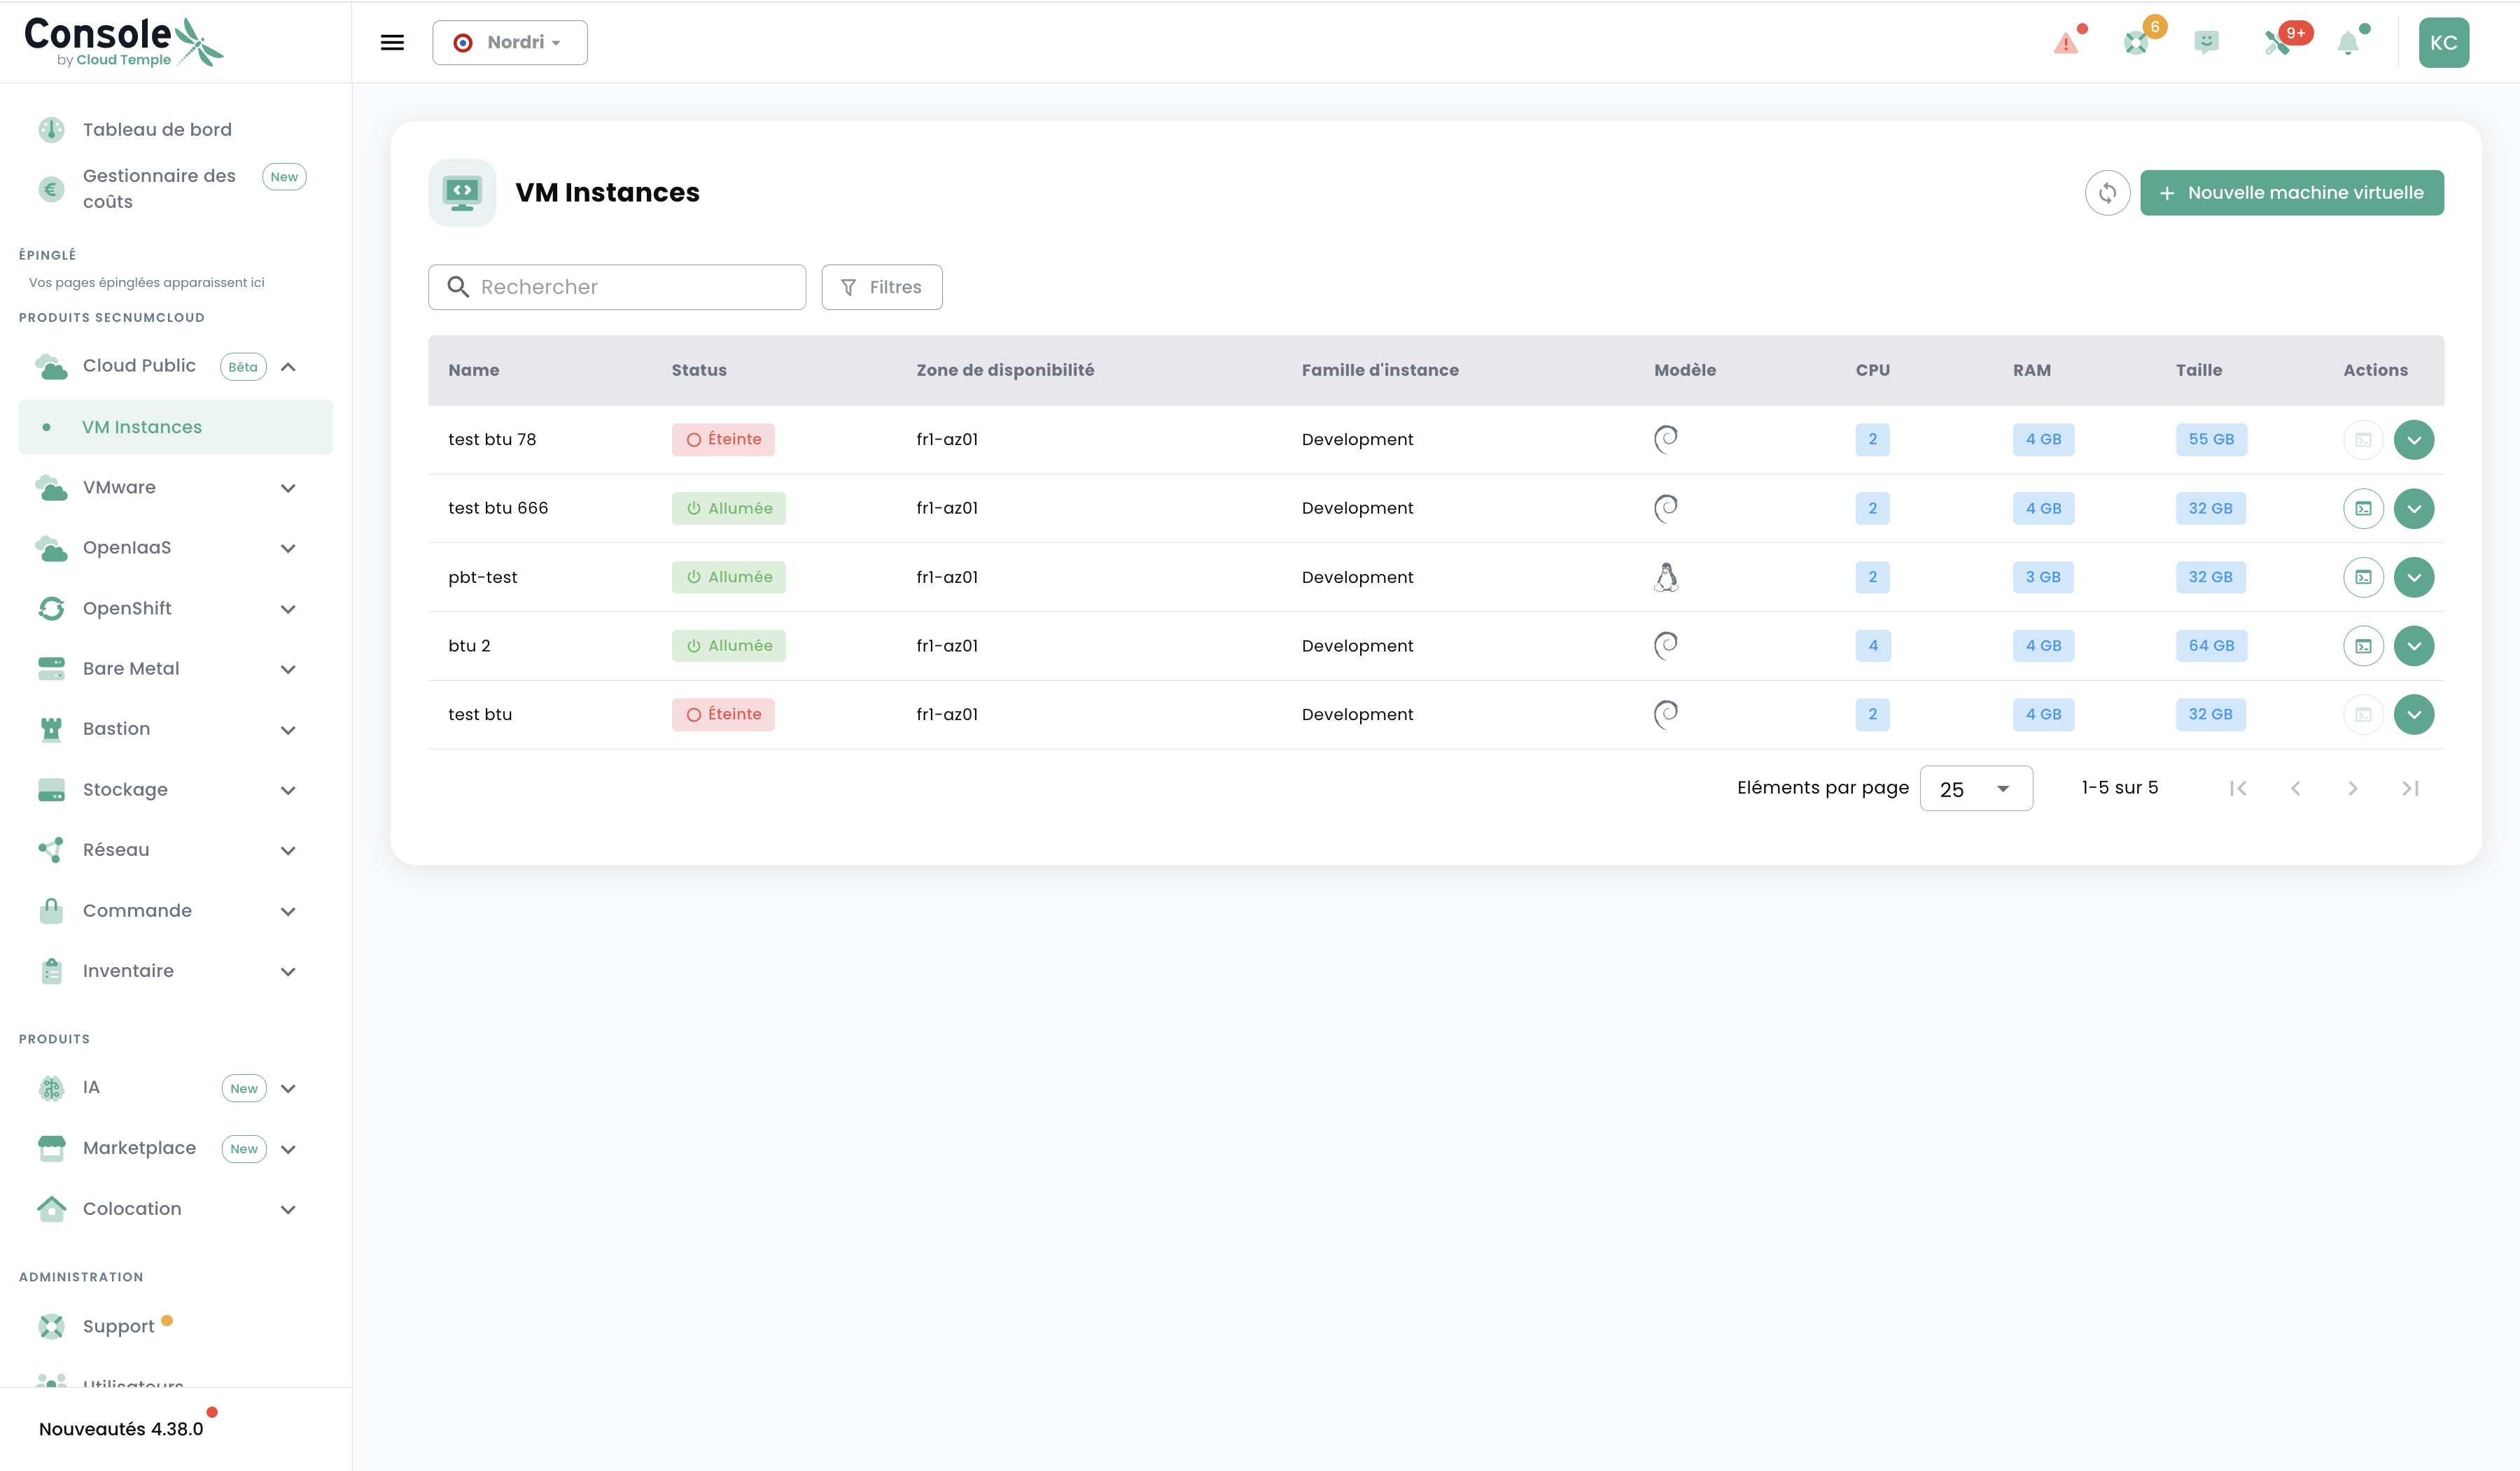Image resolution: width=2520 pixels, height=1471 pixels.
Task: Click the Tableau de bord gauge icon
Action: [51, 129]
